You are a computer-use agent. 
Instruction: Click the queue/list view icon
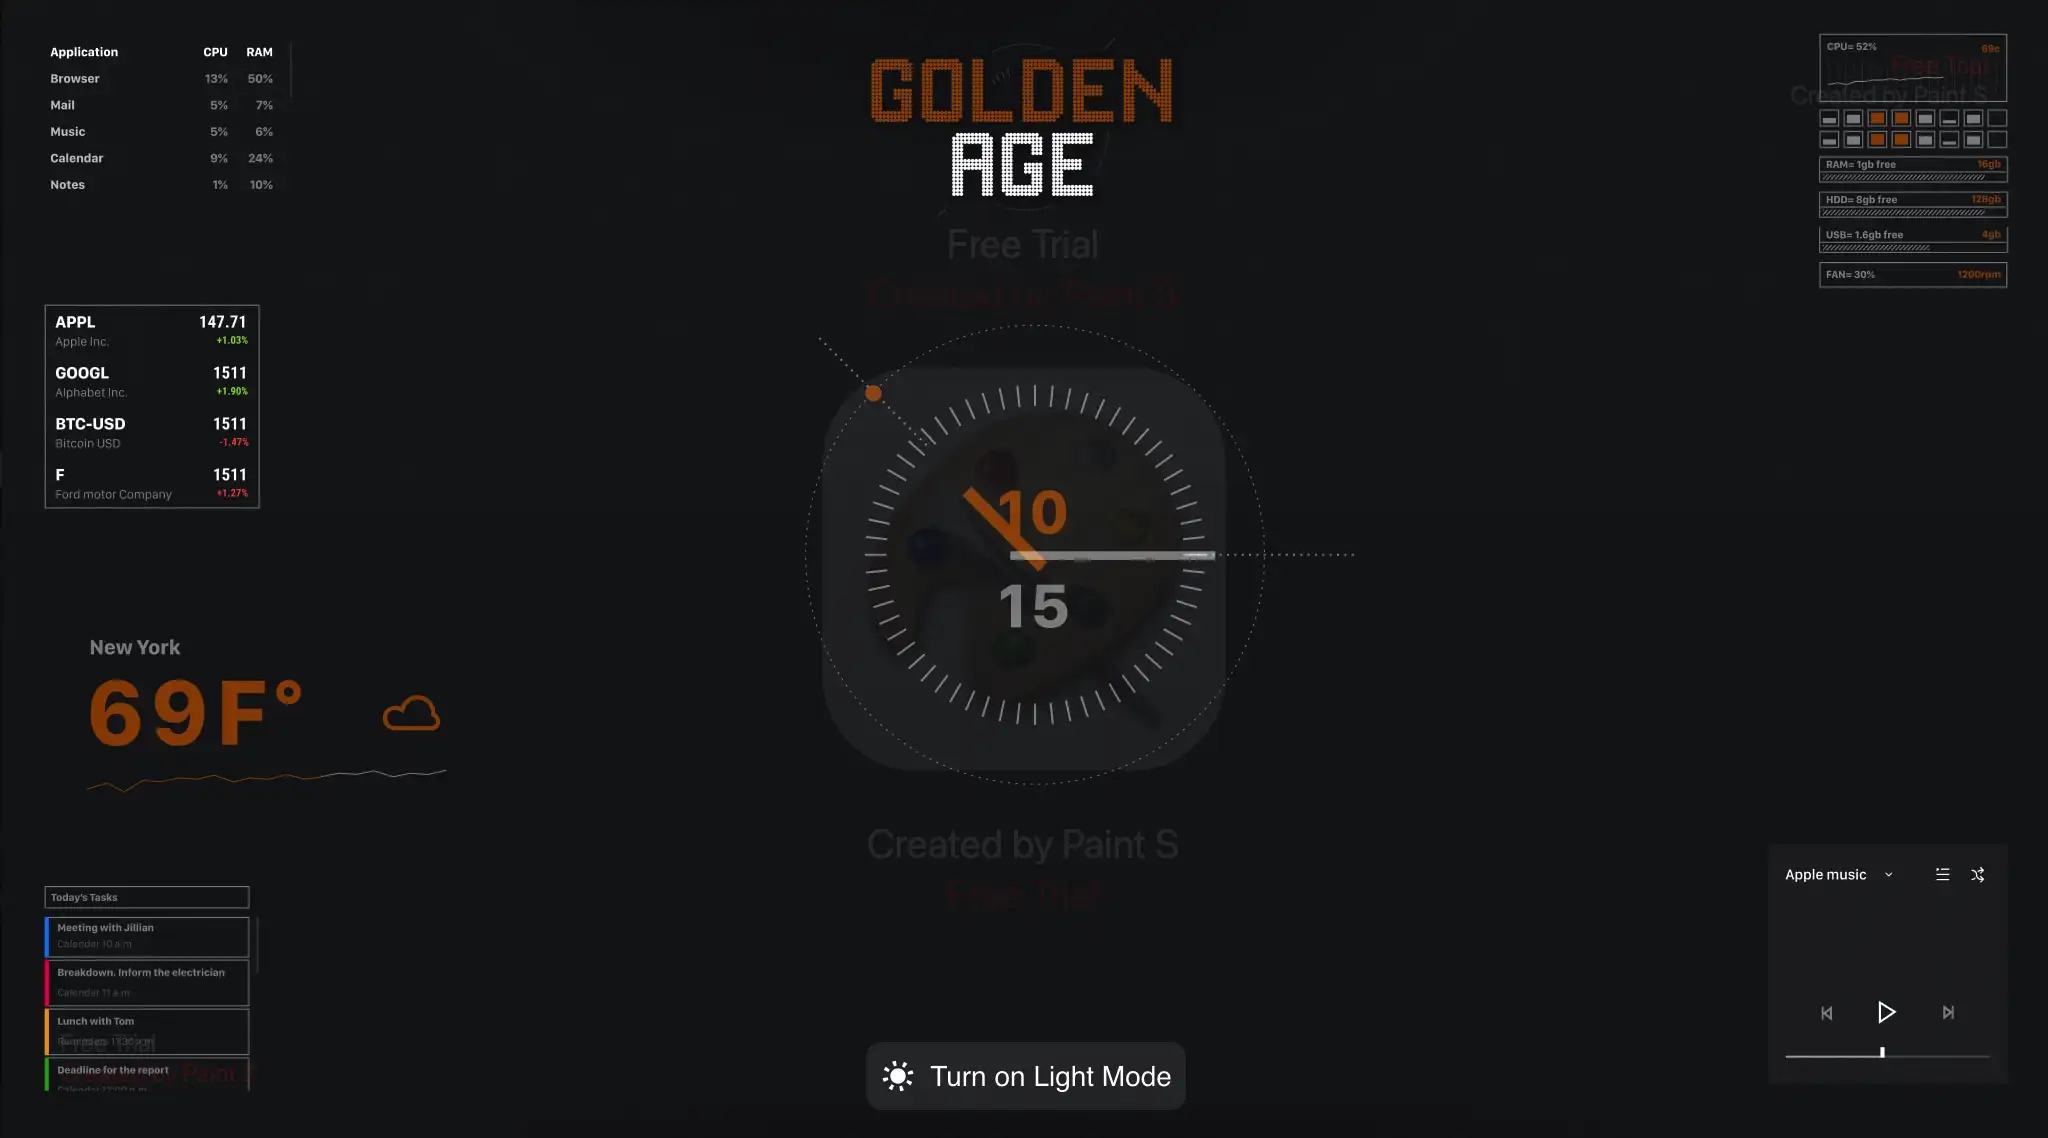pos(1942,875)
